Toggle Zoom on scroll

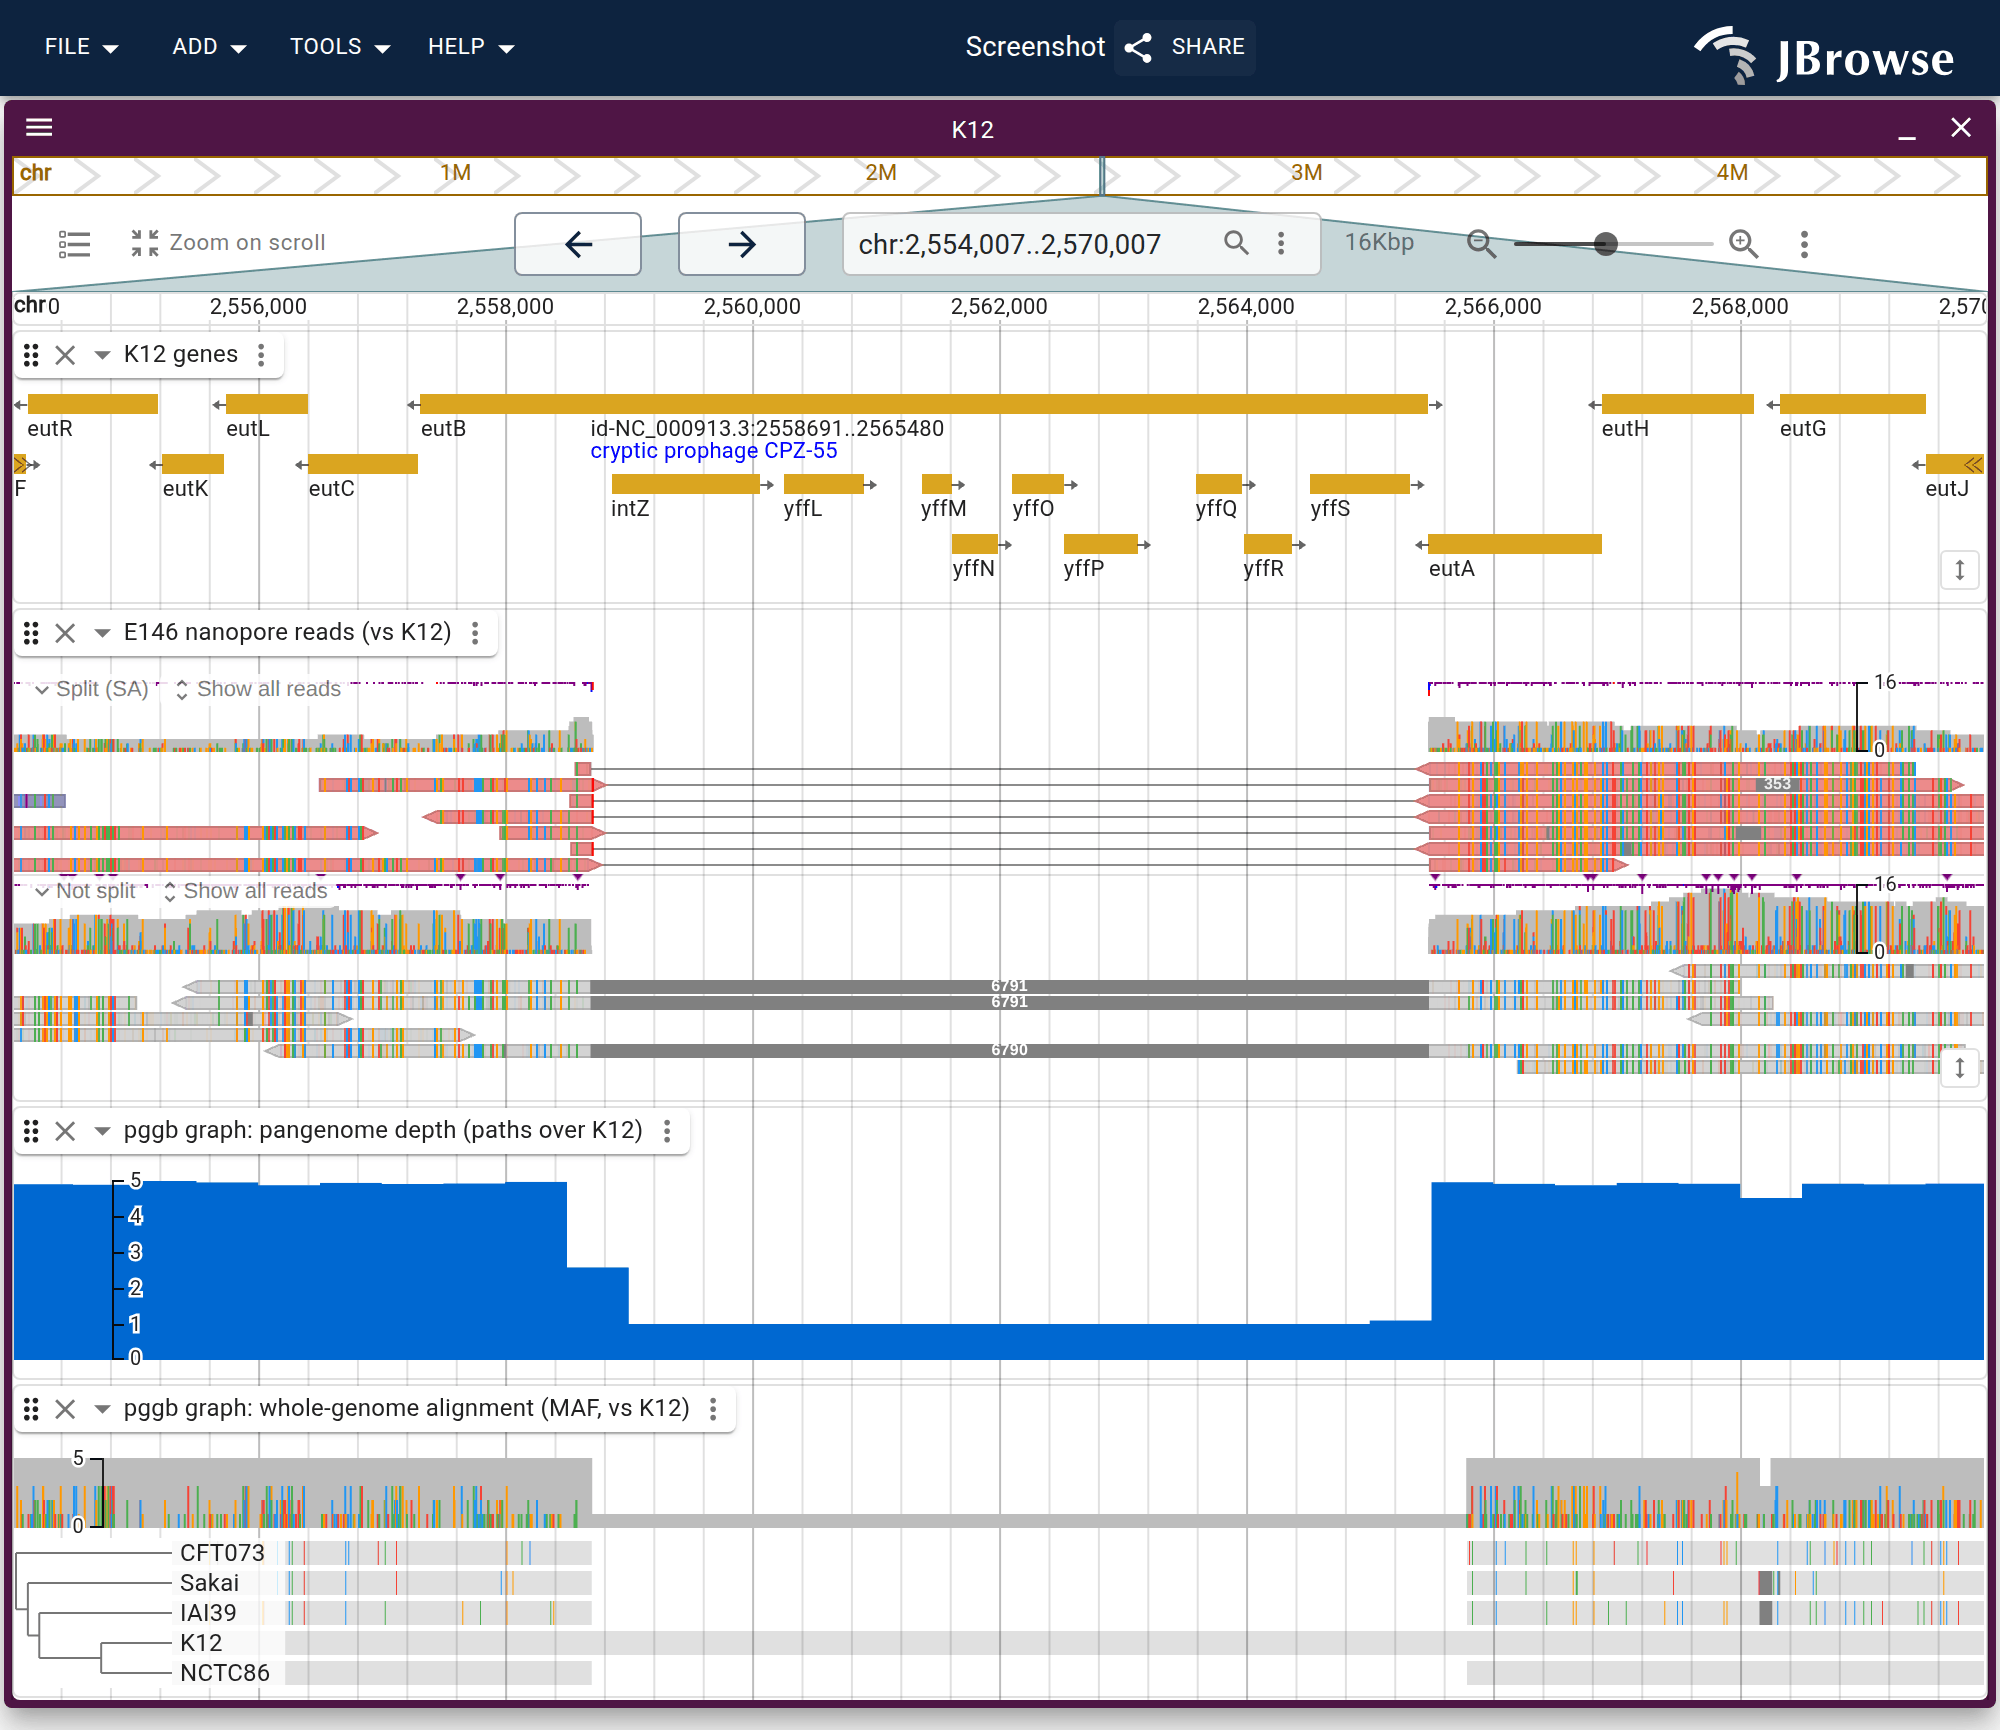pos(229,243)
